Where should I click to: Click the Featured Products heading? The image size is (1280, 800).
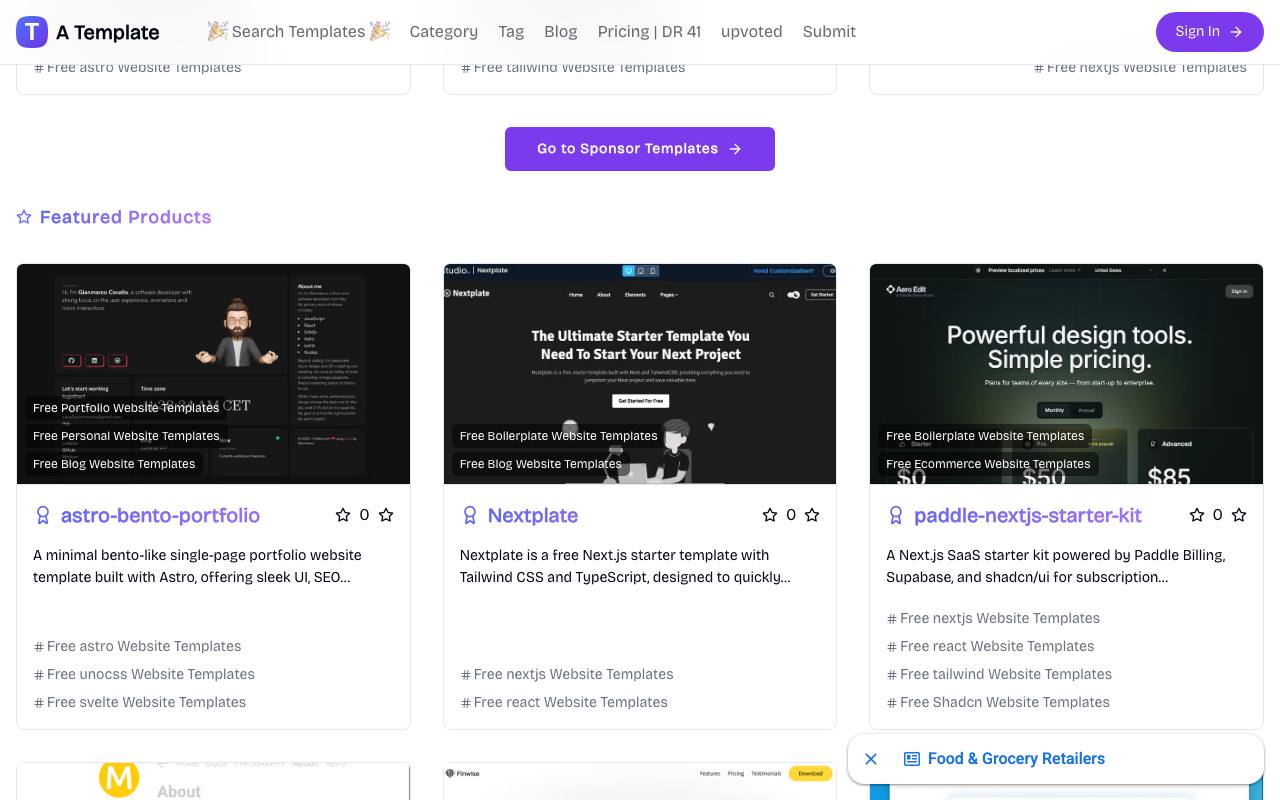pos(126,217)
